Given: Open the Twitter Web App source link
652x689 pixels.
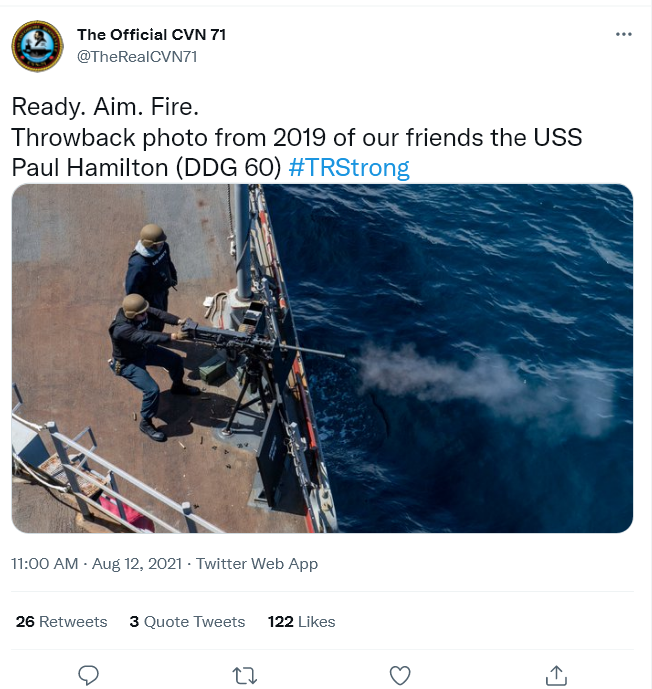Looking at the screenshot, I should [x=257, y=563].
